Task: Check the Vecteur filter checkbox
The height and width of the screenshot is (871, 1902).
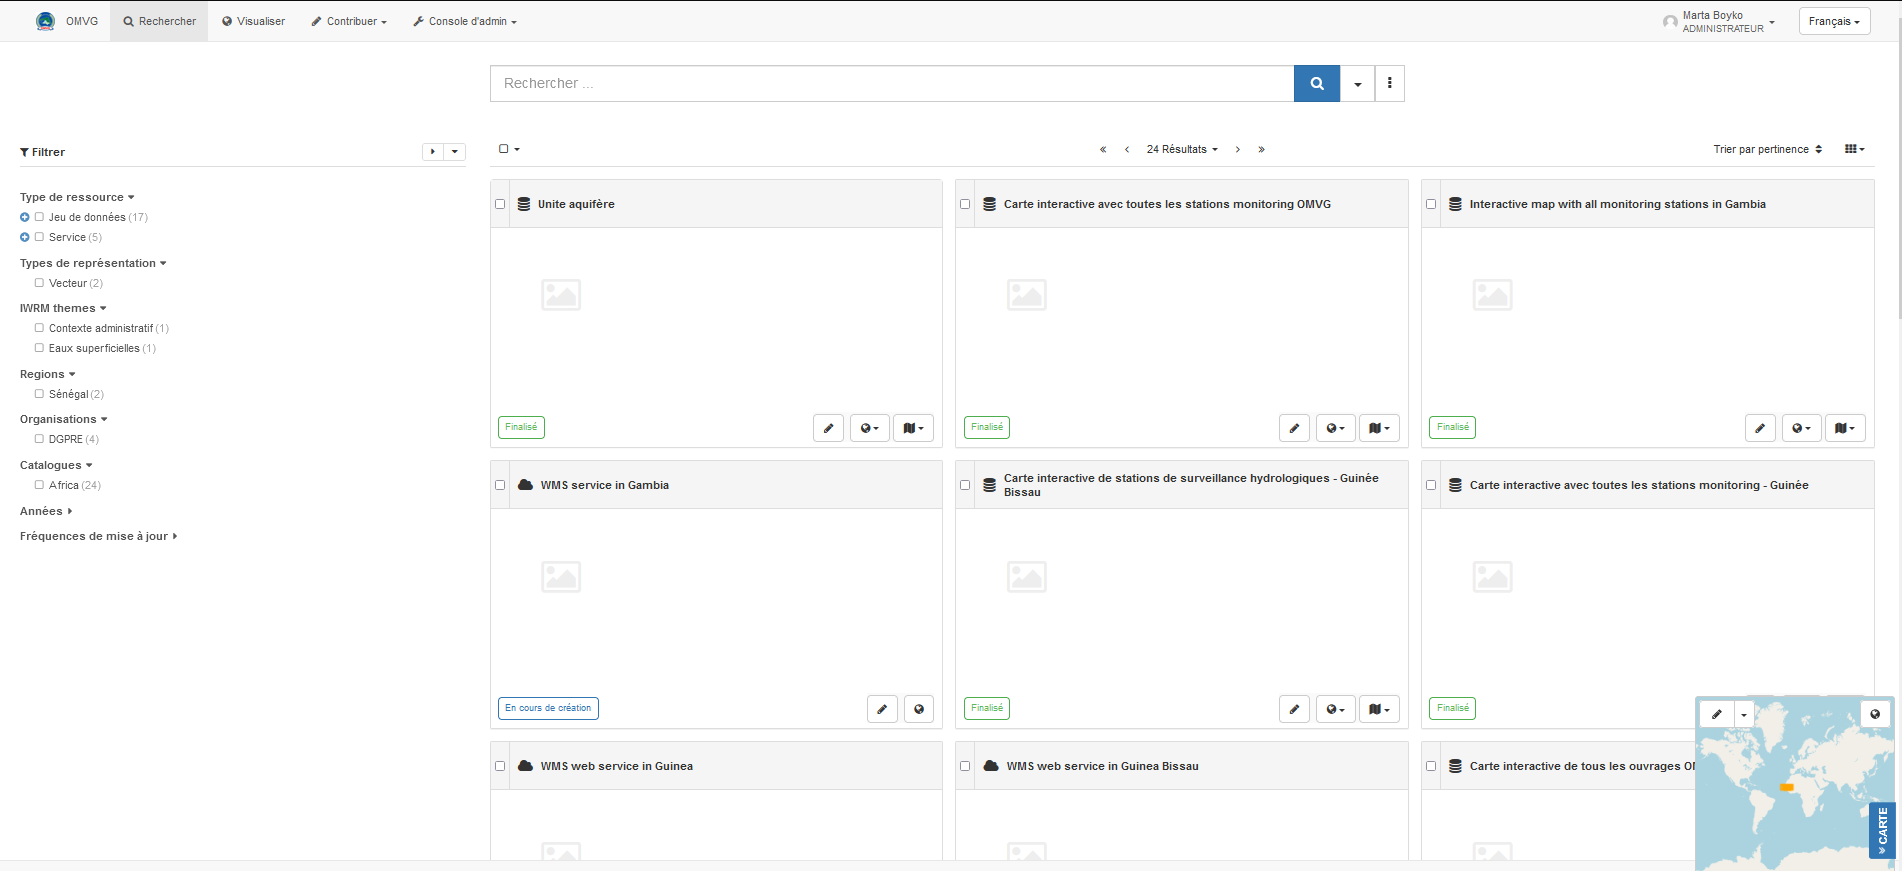Action: [40, 283]
